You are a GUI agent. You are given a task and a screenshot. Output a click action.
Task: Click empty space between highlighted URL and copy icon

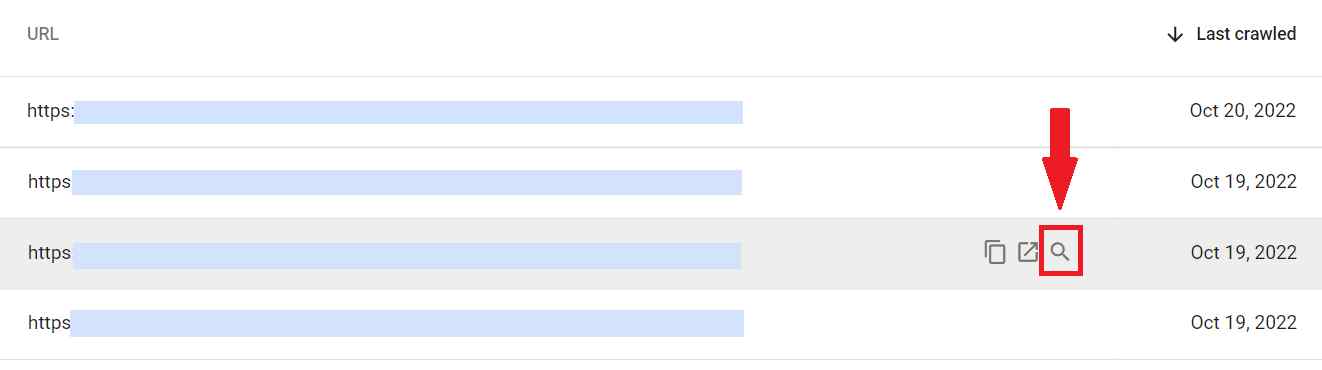(x=862, y=253)
